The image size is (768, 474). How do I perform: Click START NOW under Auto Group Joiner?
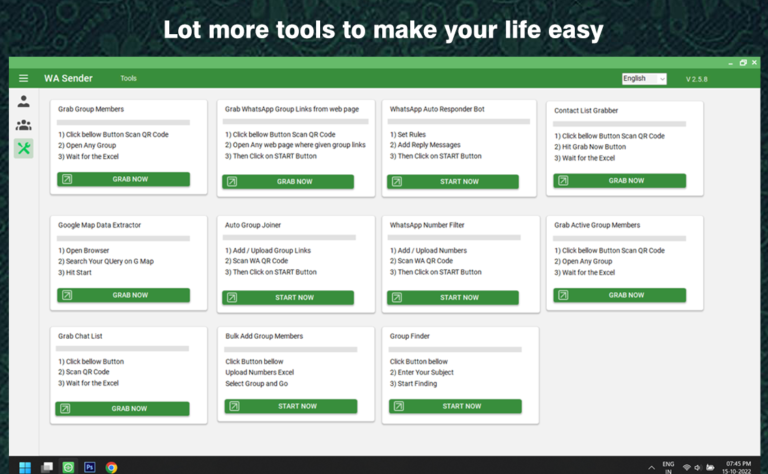click(288, 297)
